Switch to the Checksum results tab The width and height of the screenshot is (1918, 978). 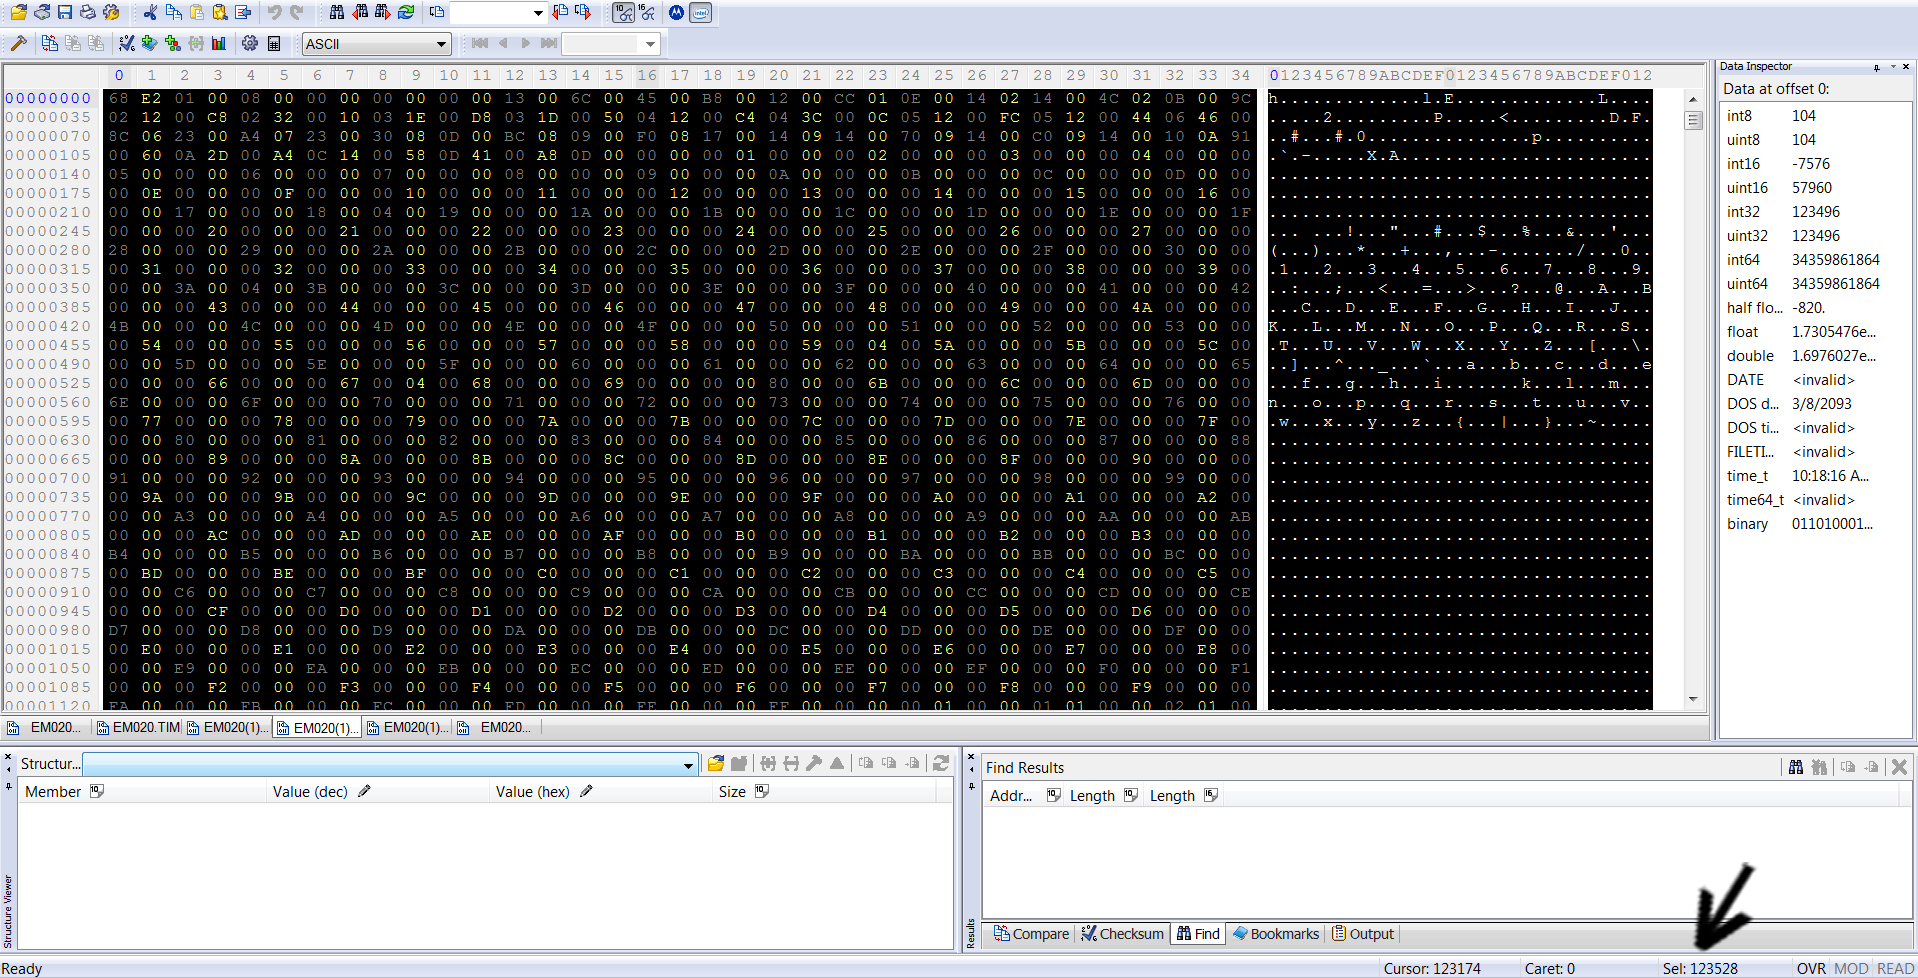(x=1122, y=934)
